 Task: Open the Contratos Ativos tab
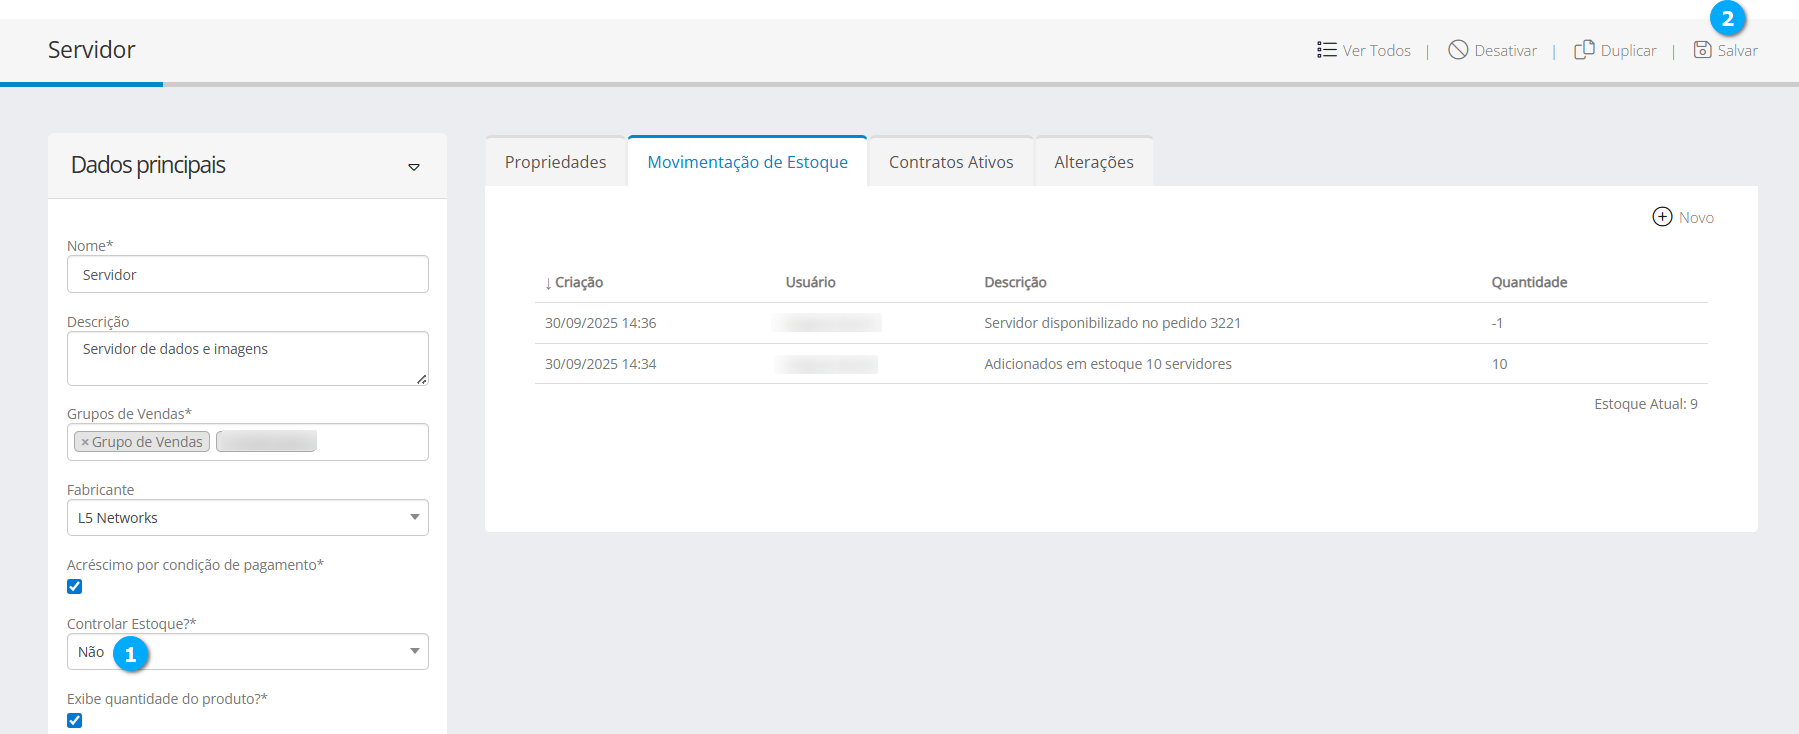950,162
